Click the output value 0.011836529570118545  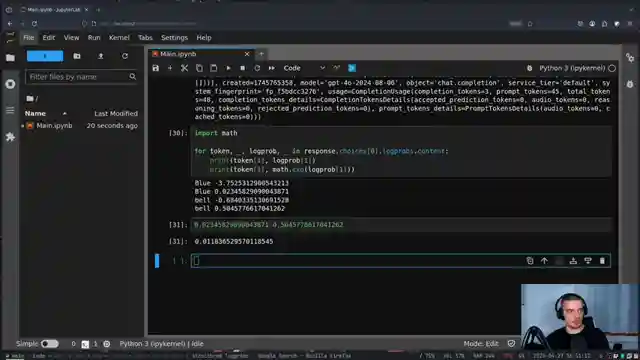[234, 242]
